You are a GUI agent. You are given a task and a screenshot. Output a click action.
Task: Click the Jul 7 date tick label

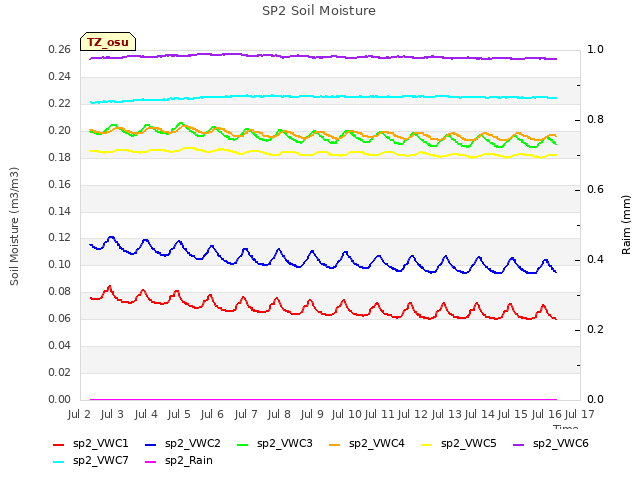coord(246,415)
